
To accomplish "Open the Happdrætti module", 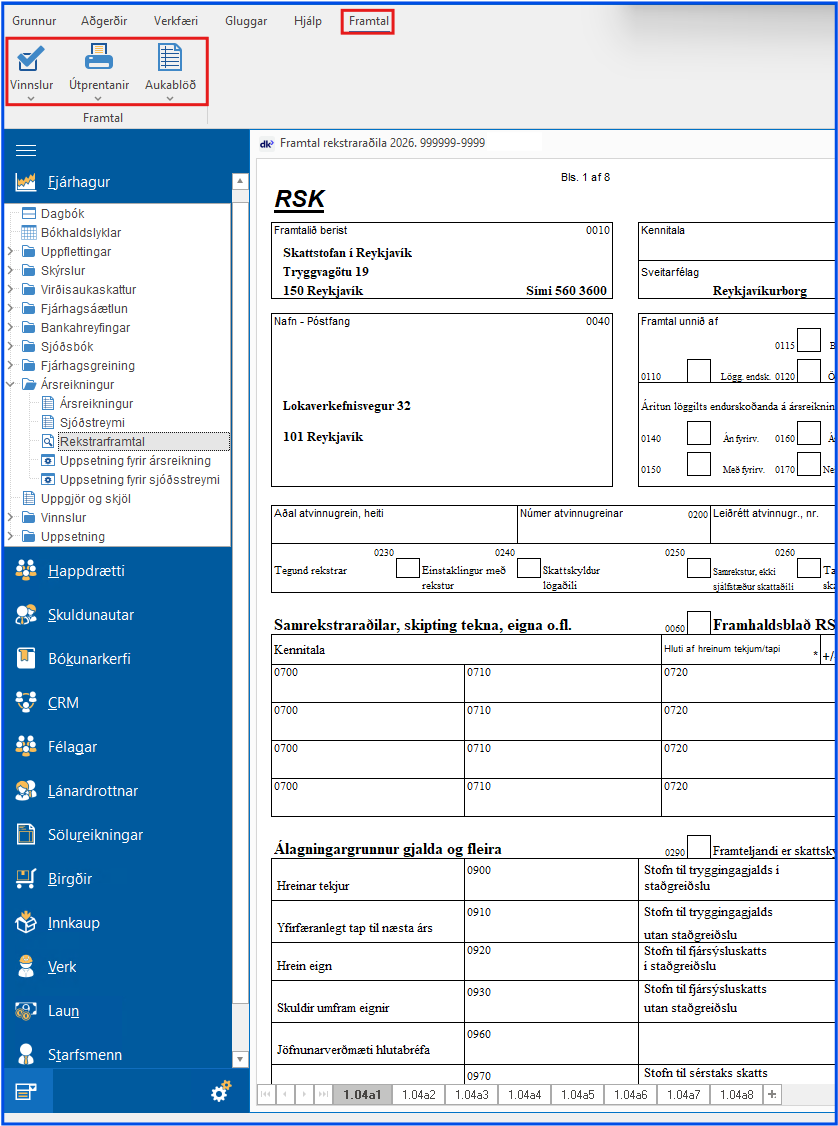I will click(85, 571).
